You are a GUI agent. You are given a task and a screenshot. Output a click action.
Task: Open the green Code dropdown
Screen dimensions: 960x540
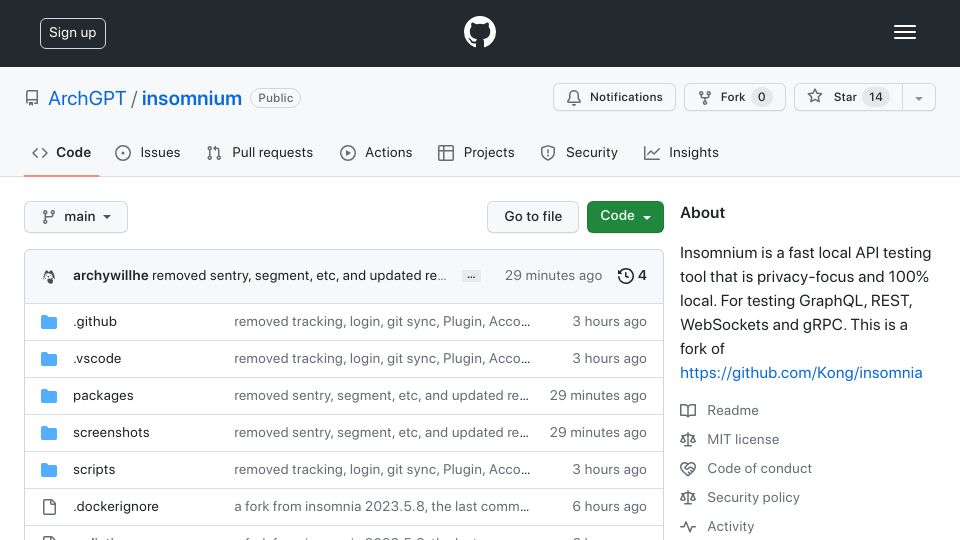point(625,217)
